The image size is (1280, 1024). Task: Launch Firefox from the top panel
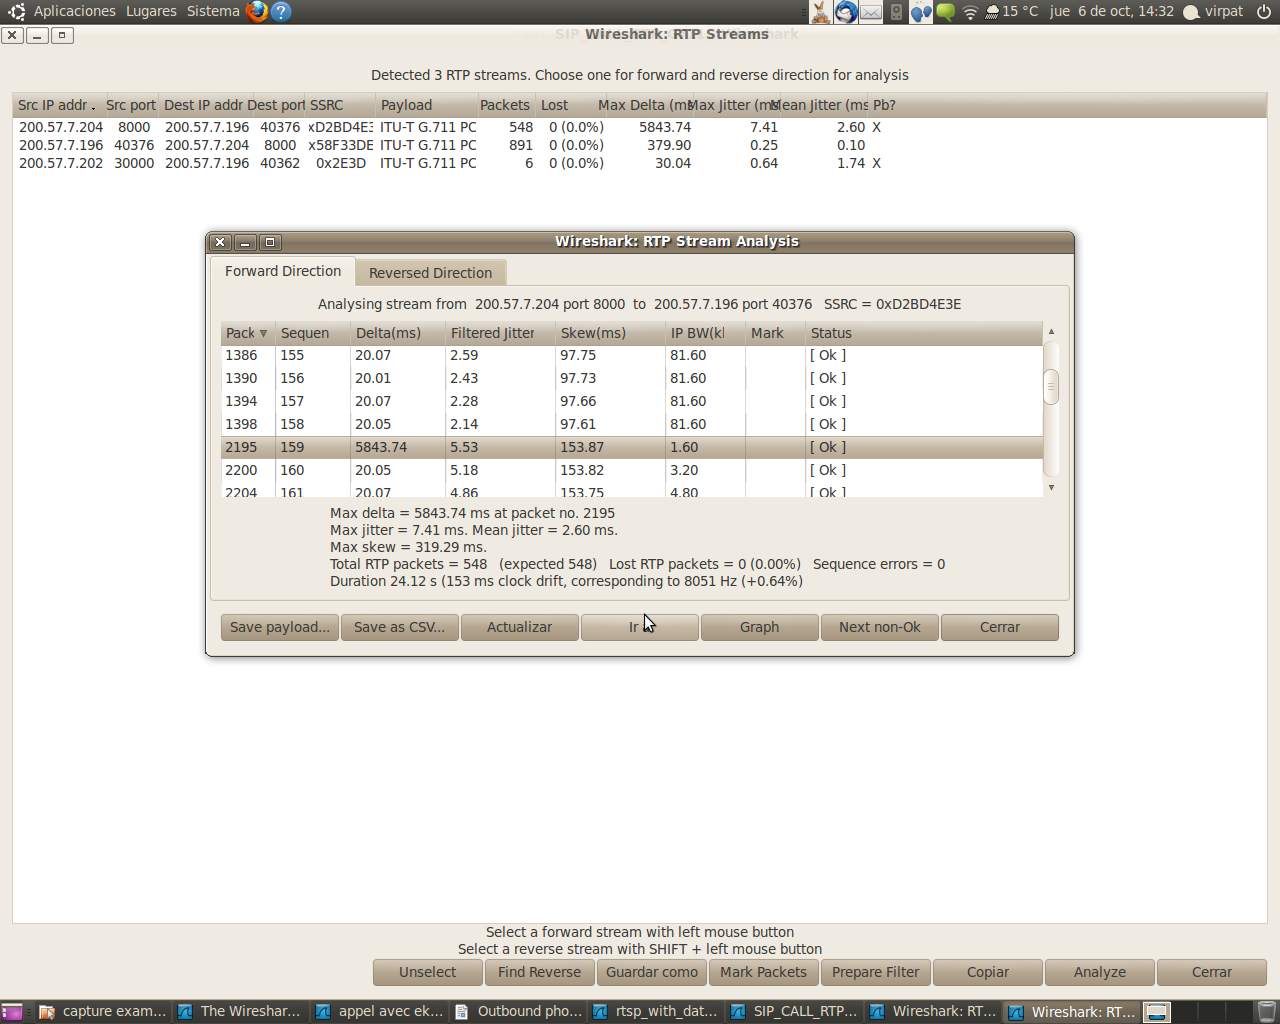(x=257, y=11)
